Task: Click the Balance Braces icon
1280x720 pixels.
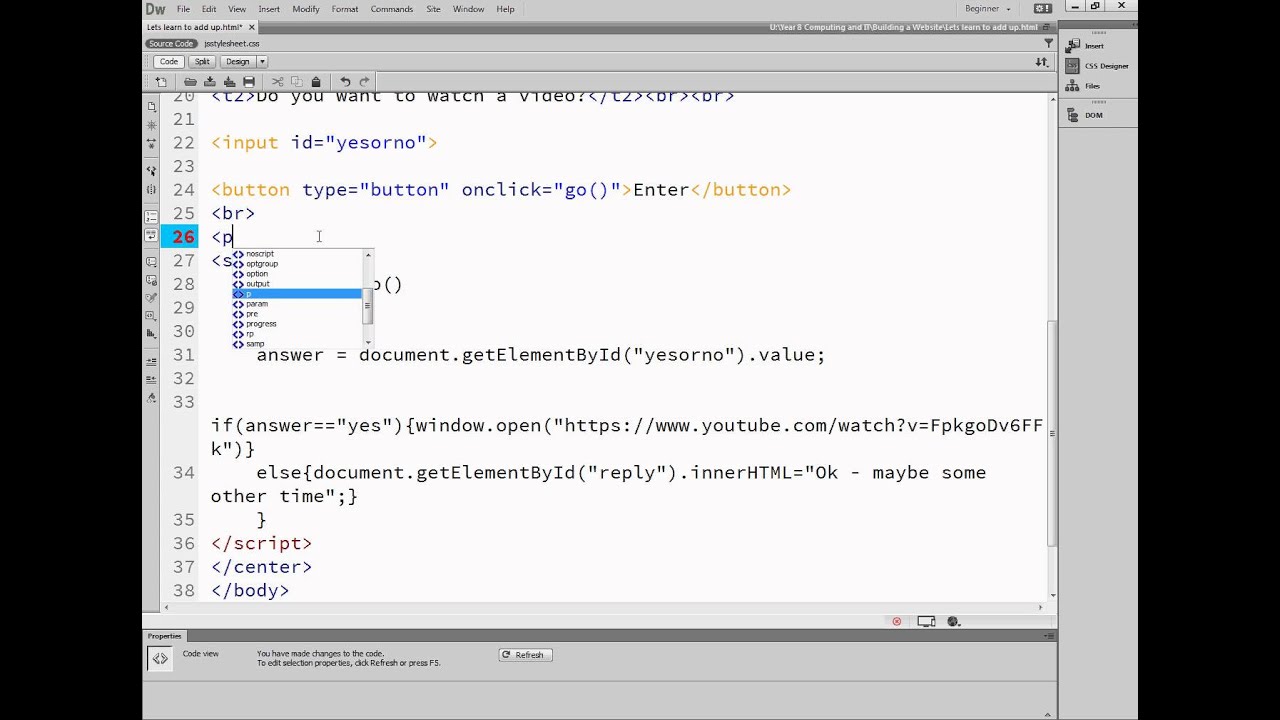Action: click(x=151, y=189)
